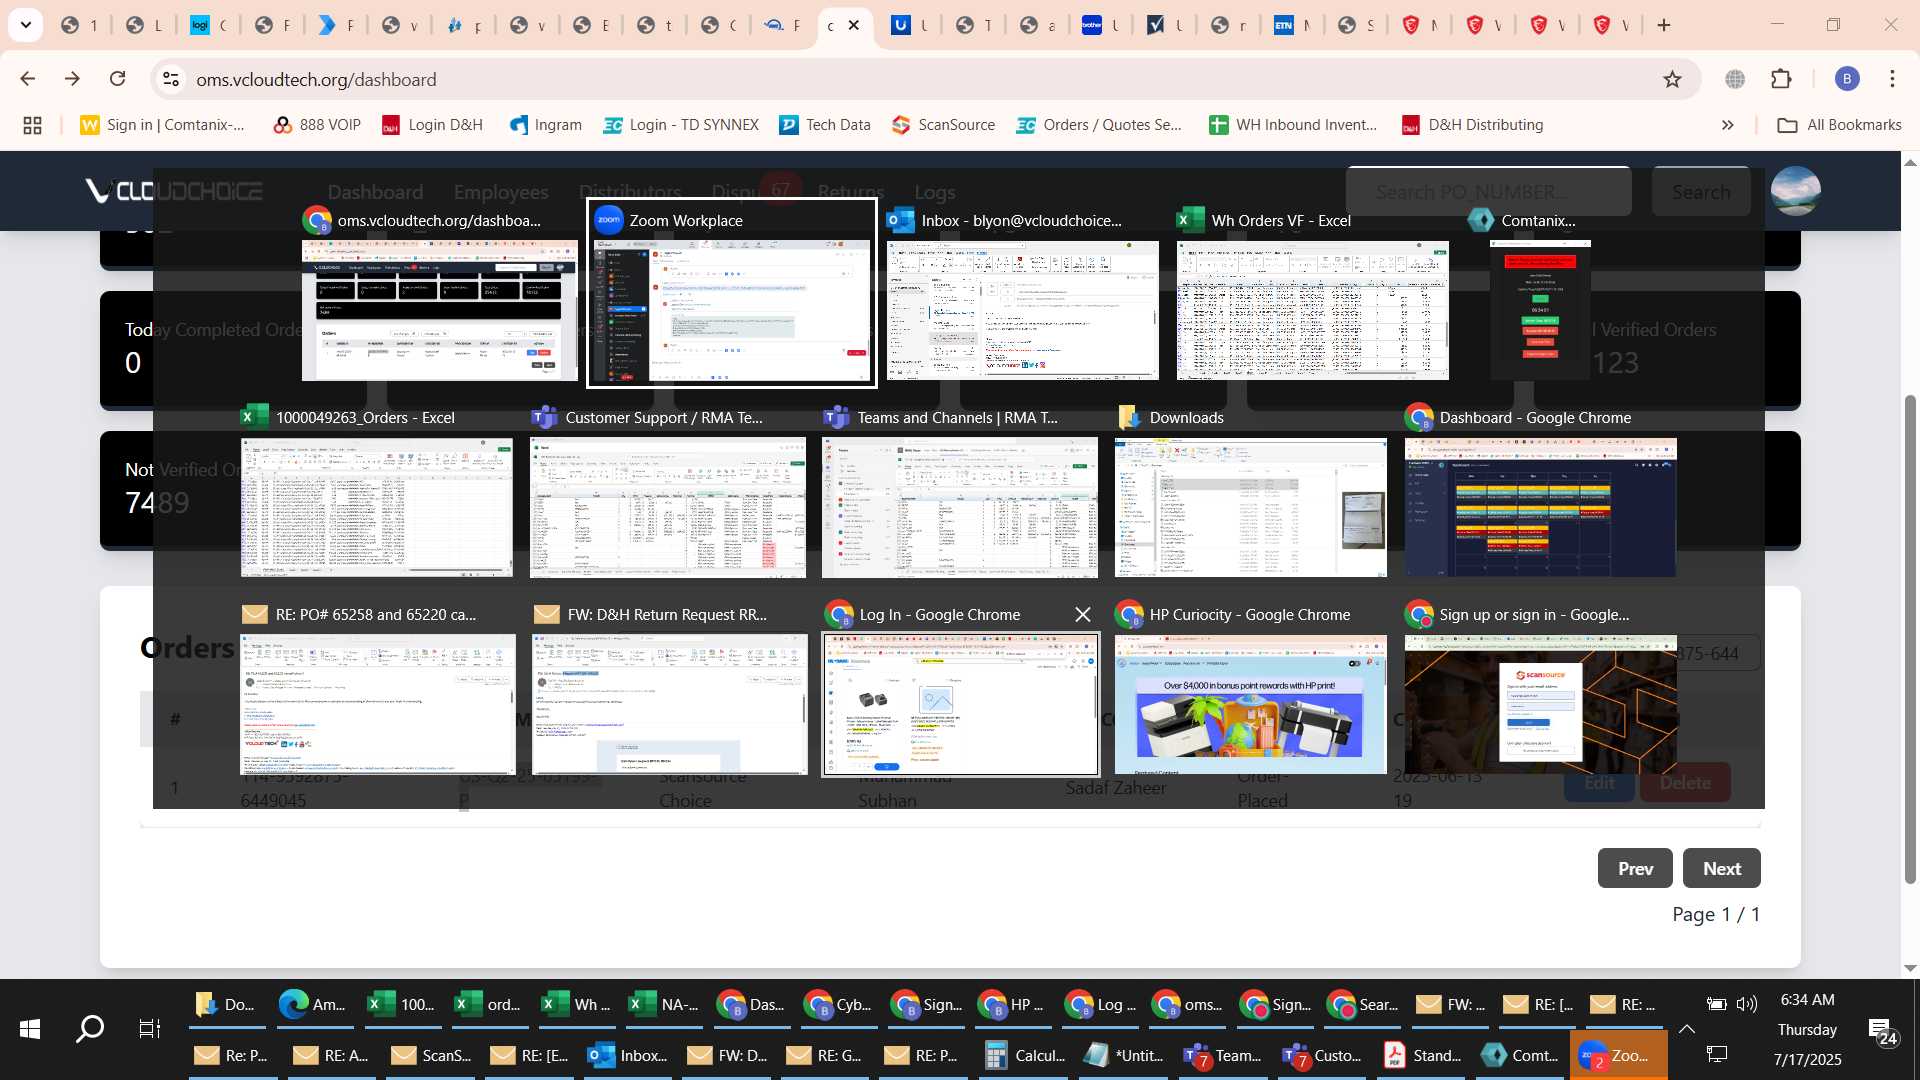Image resolution: width=1920 pixels, height=1080 pixels.
Task: Click the page vertical scrollbar
Action: 1910,640
